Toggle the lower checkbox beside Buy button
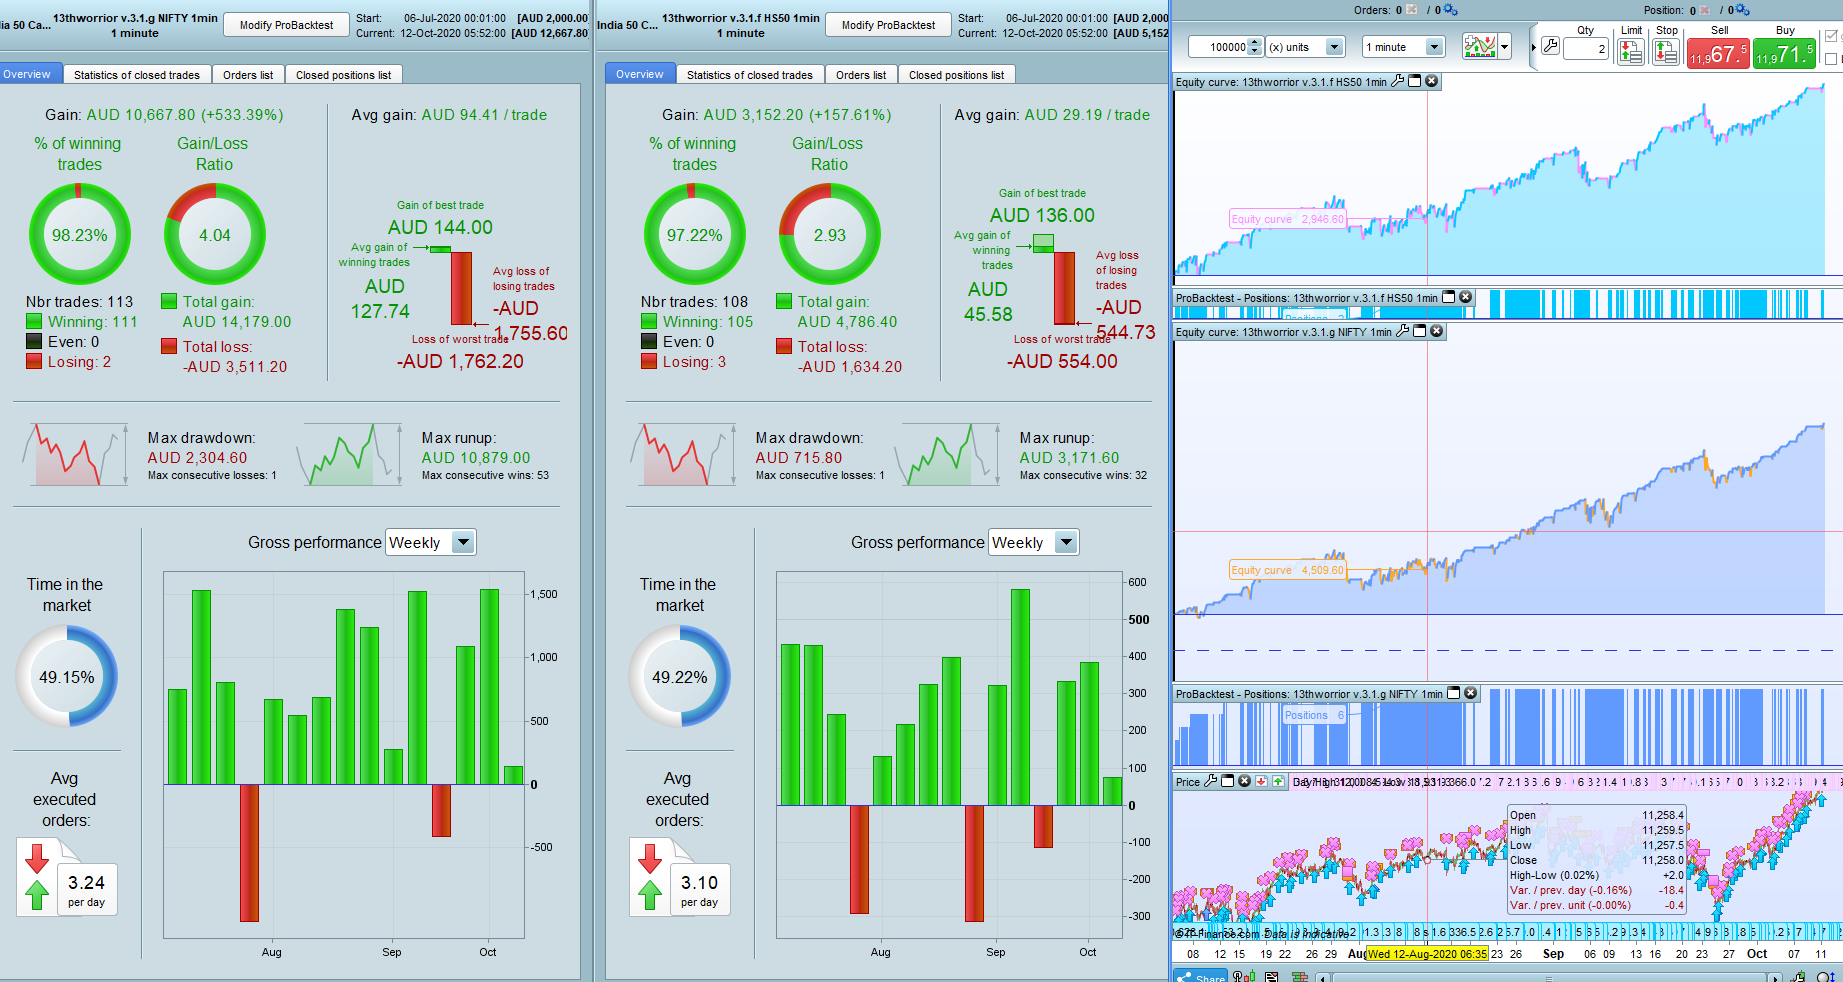This screenshot has width=1843, height=982. (x=1831, y=59)
